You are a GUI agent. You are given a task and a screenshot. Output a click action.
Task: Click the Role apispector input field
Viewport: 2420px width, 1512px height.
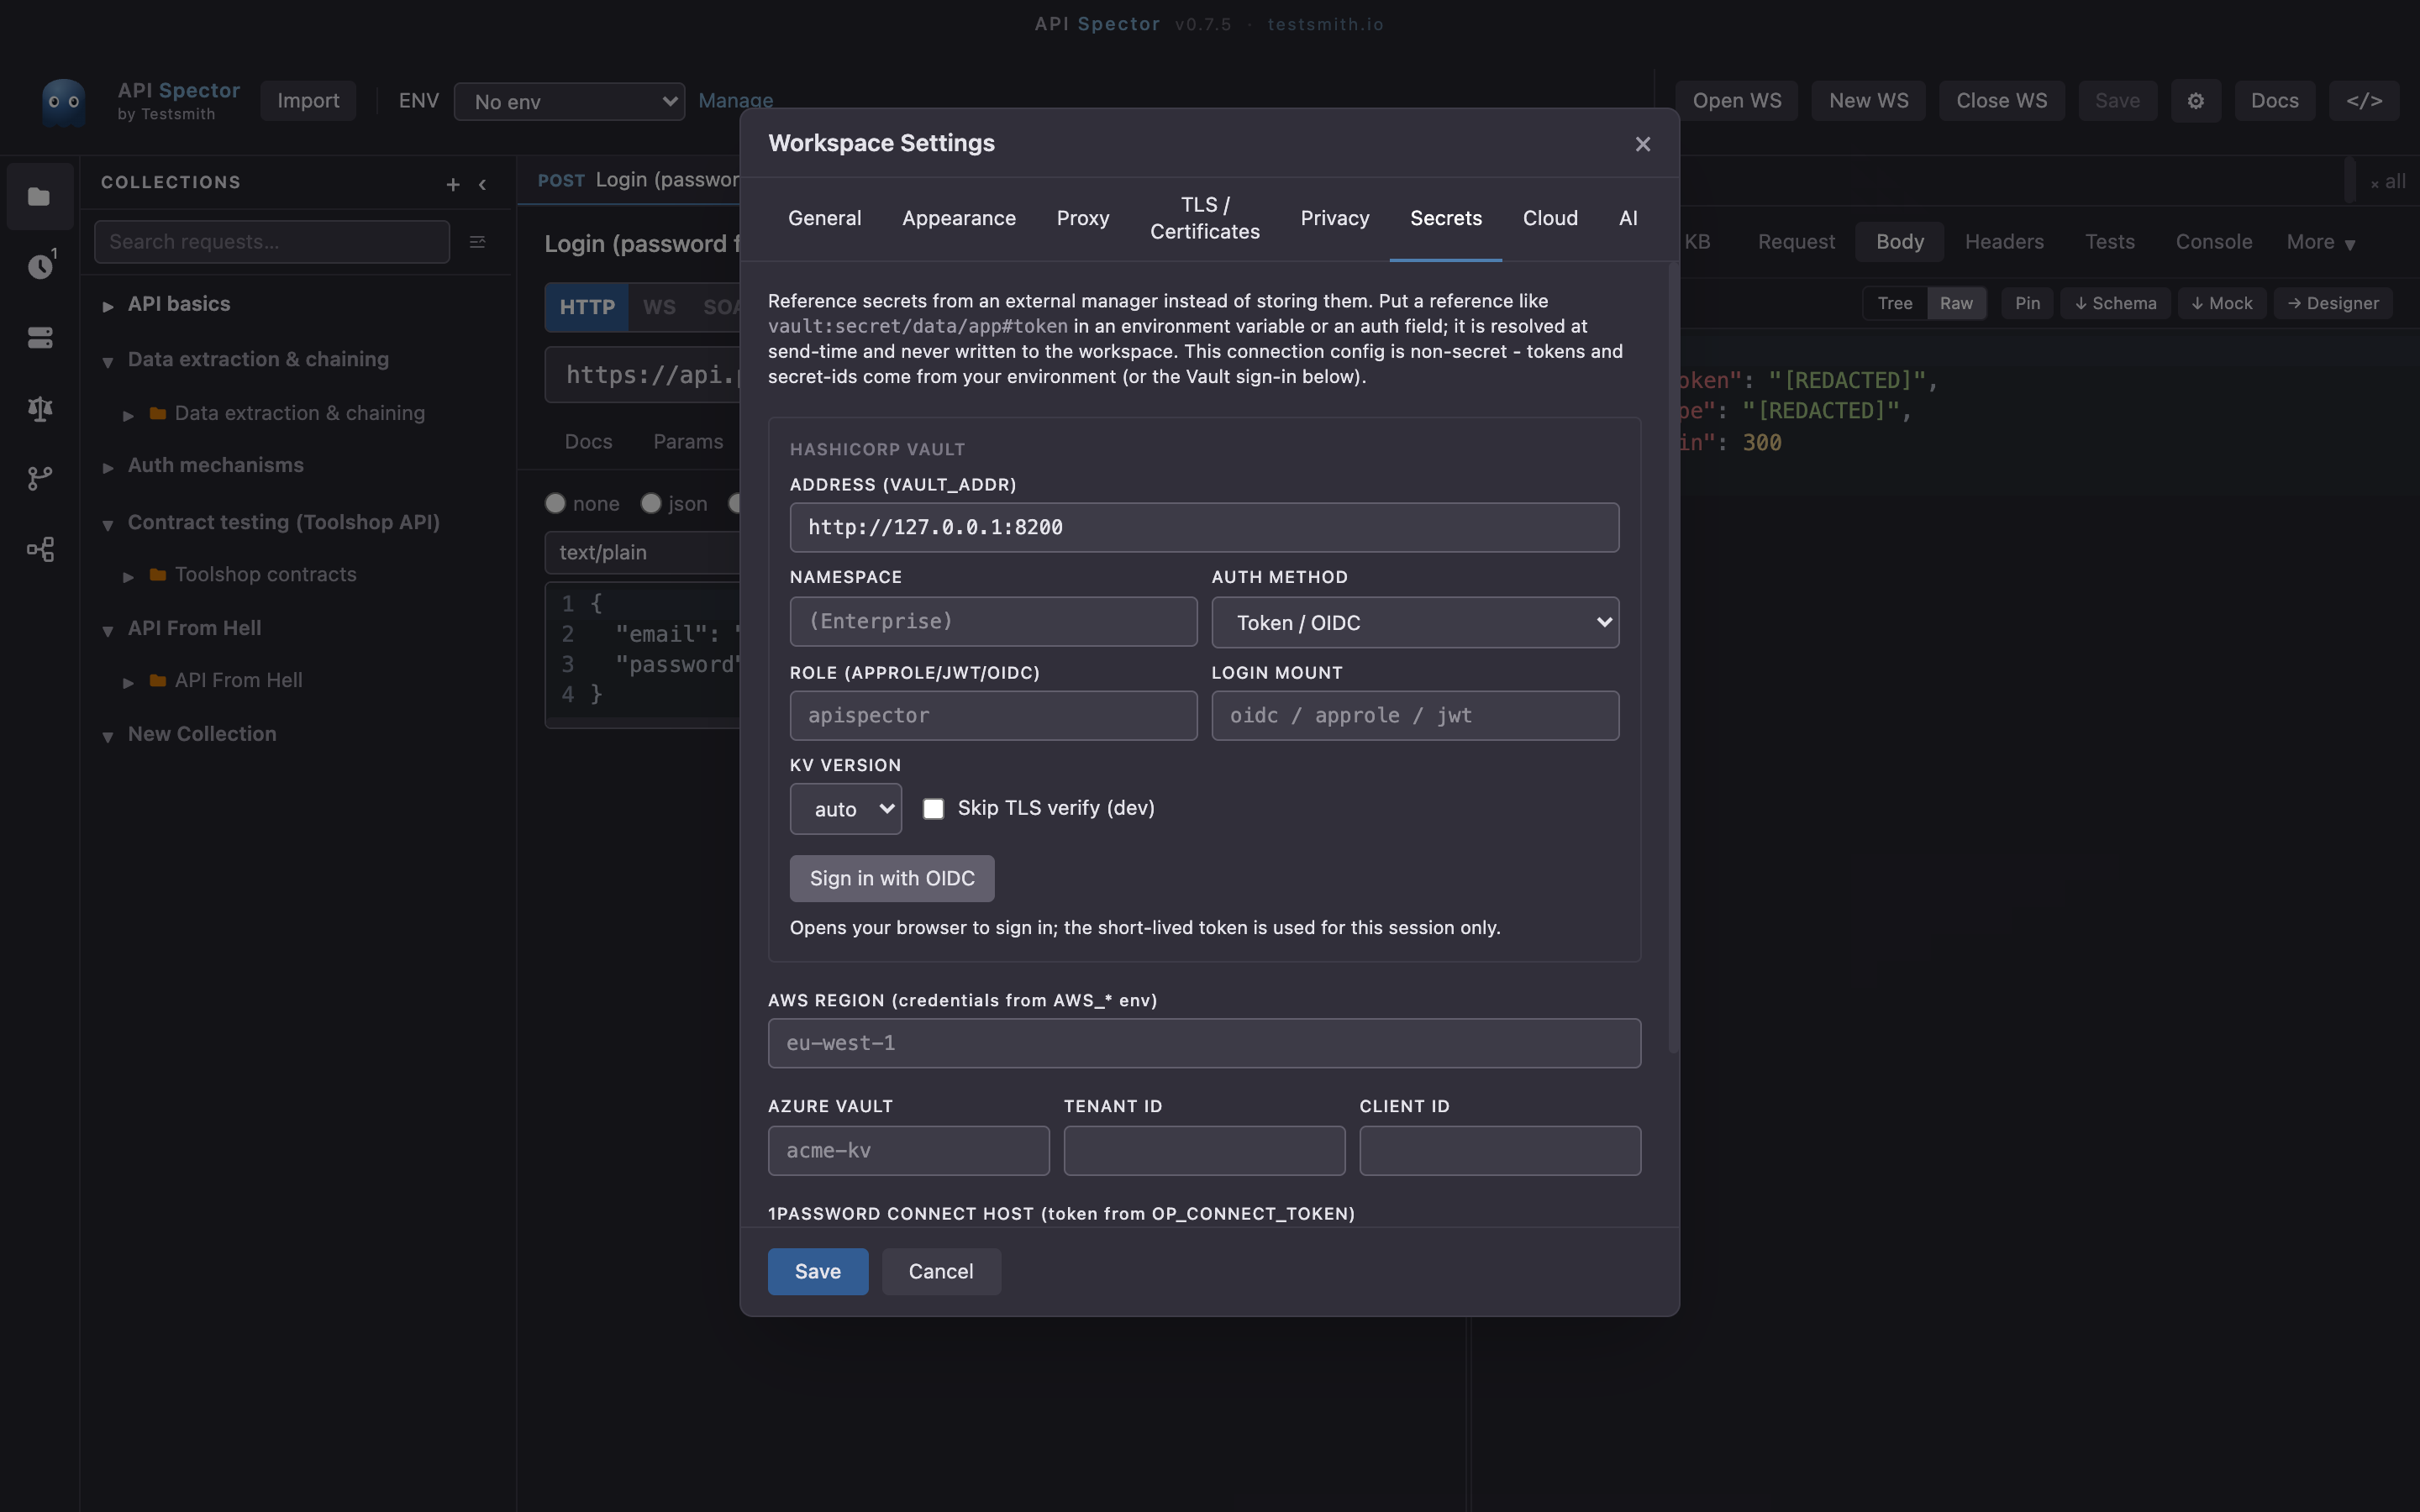point(993,715)
